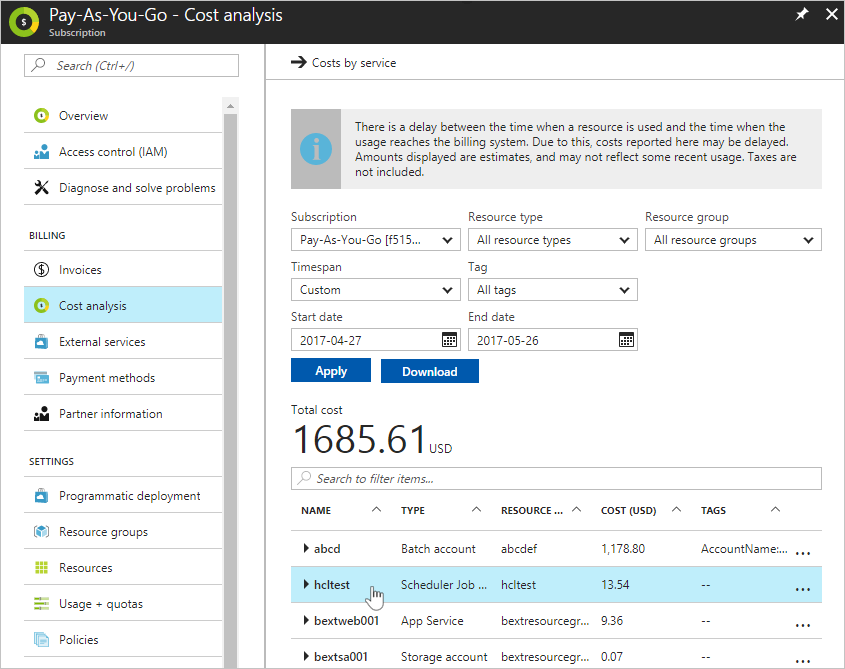This screenshot has width=845, height=669.
Task: Open the End date calendar picker
Action: coord(626,340)
